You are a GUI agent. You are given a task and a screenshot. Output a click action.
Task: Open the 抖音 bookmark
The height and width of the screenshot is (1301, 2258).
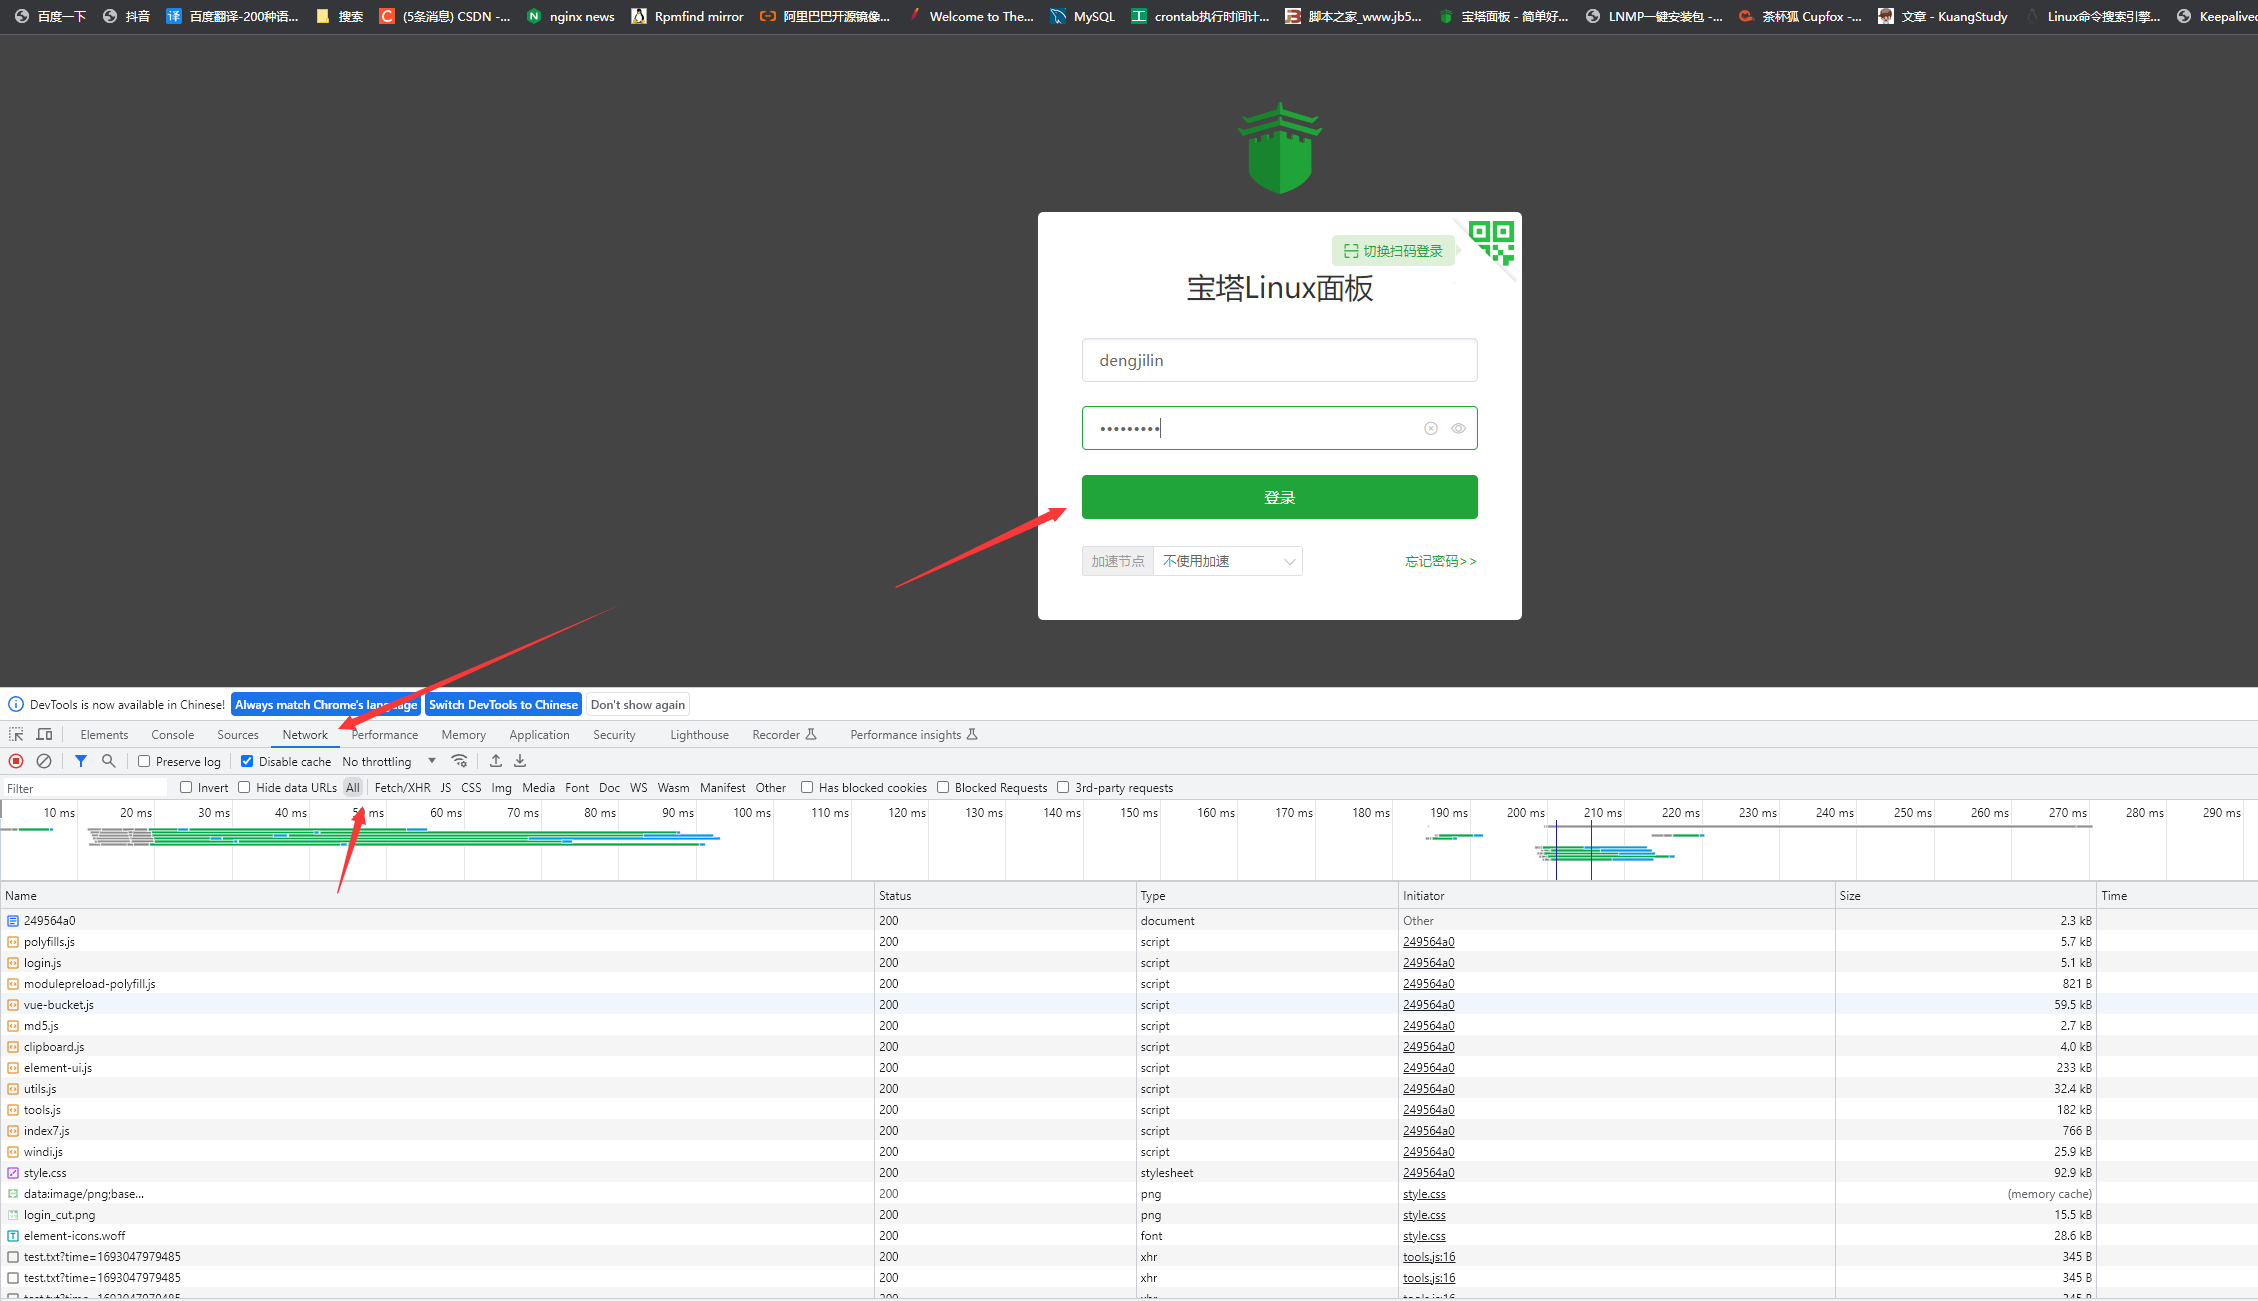pyautogui.click(x=127, y=16)
